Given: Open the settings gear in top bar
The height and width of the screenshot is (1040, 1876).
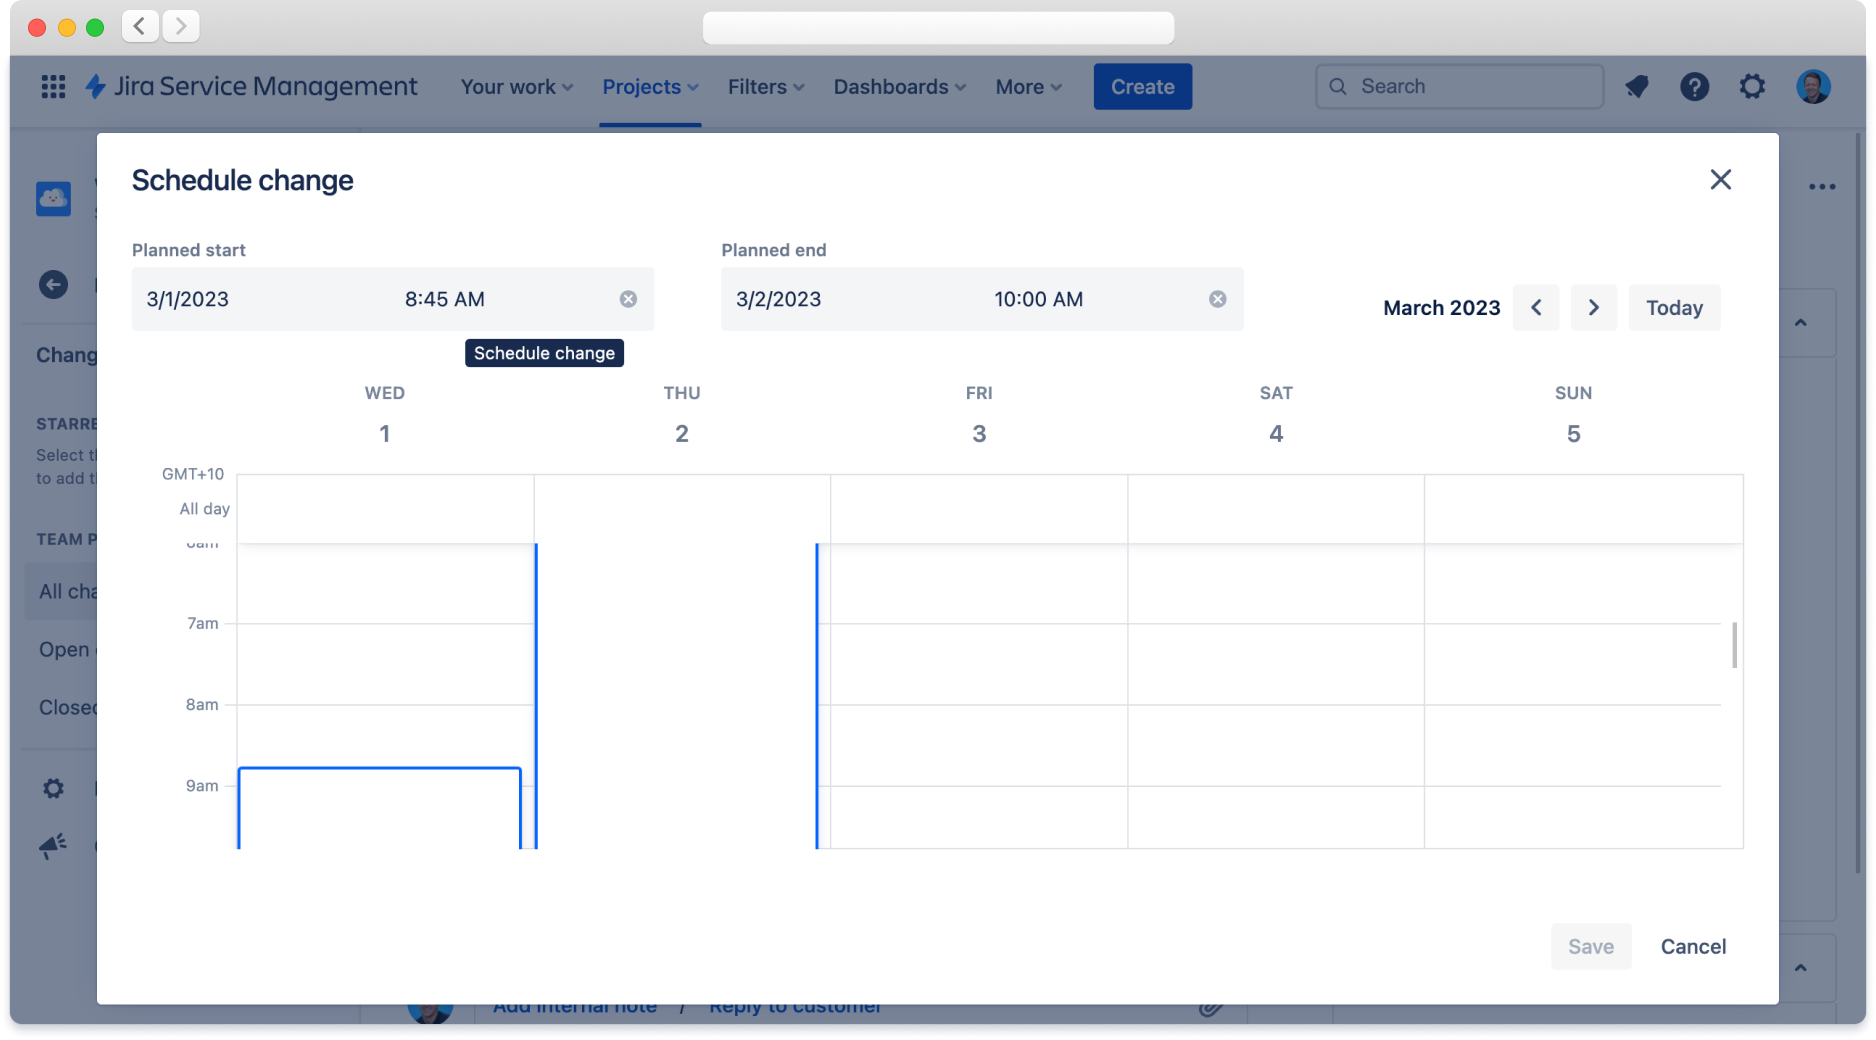Looking at the screenshot, I should coord(1752,87).
